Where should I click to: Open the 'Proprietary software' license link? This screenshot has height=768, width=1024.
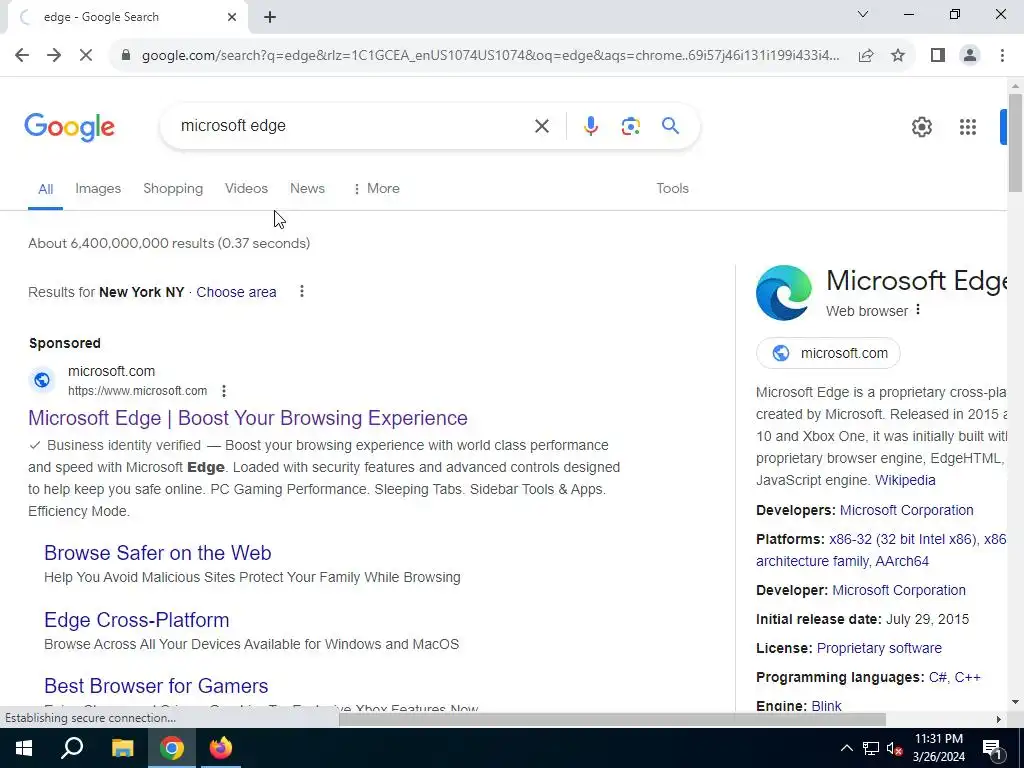[879, 648]
